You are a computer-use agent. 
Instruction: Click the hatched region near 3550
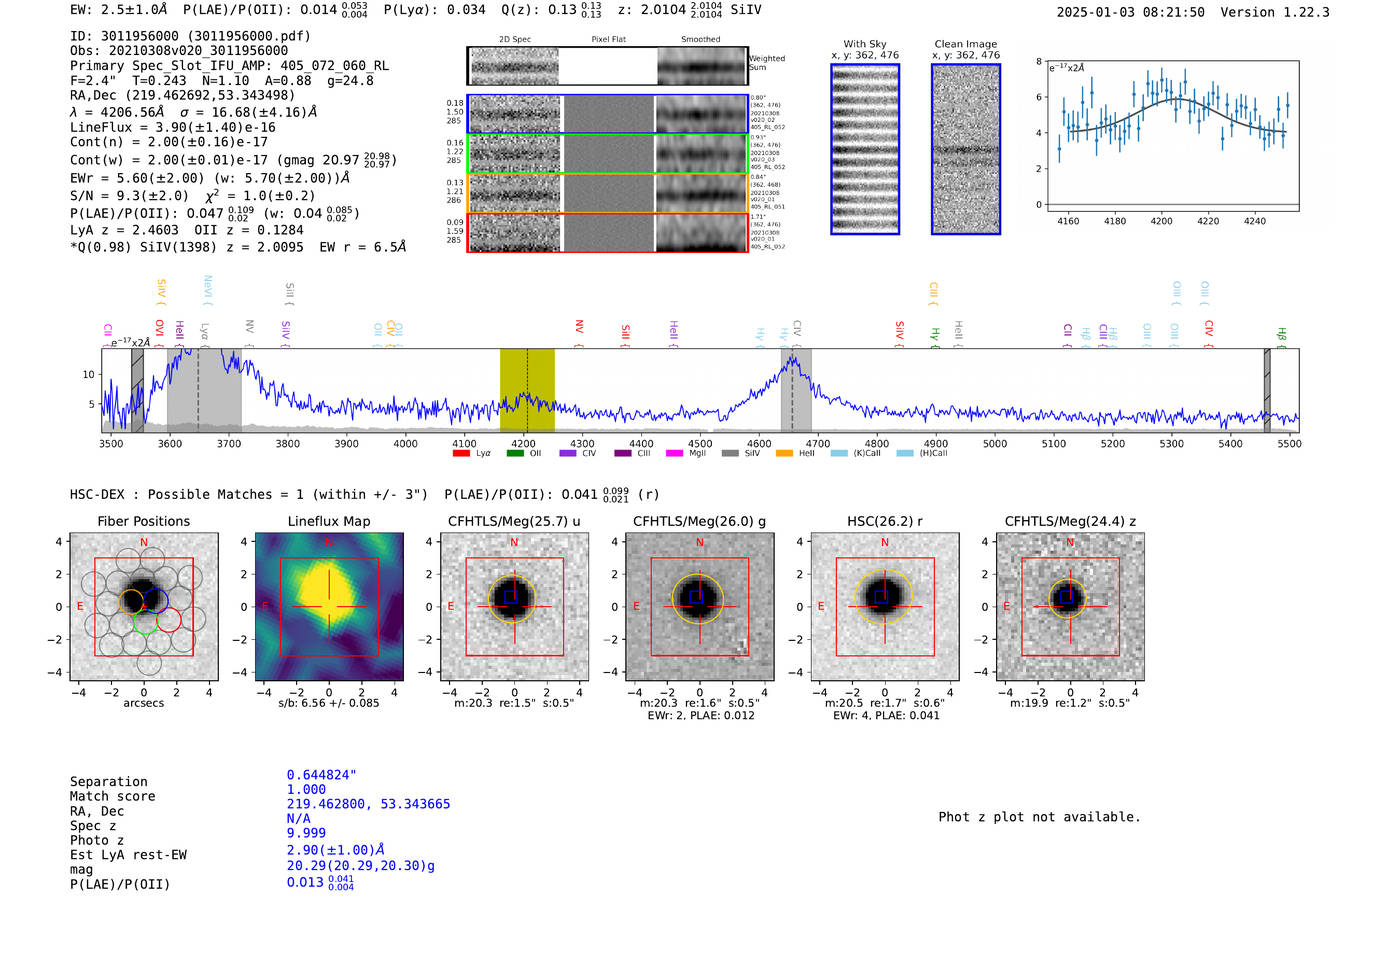point(137,390)
